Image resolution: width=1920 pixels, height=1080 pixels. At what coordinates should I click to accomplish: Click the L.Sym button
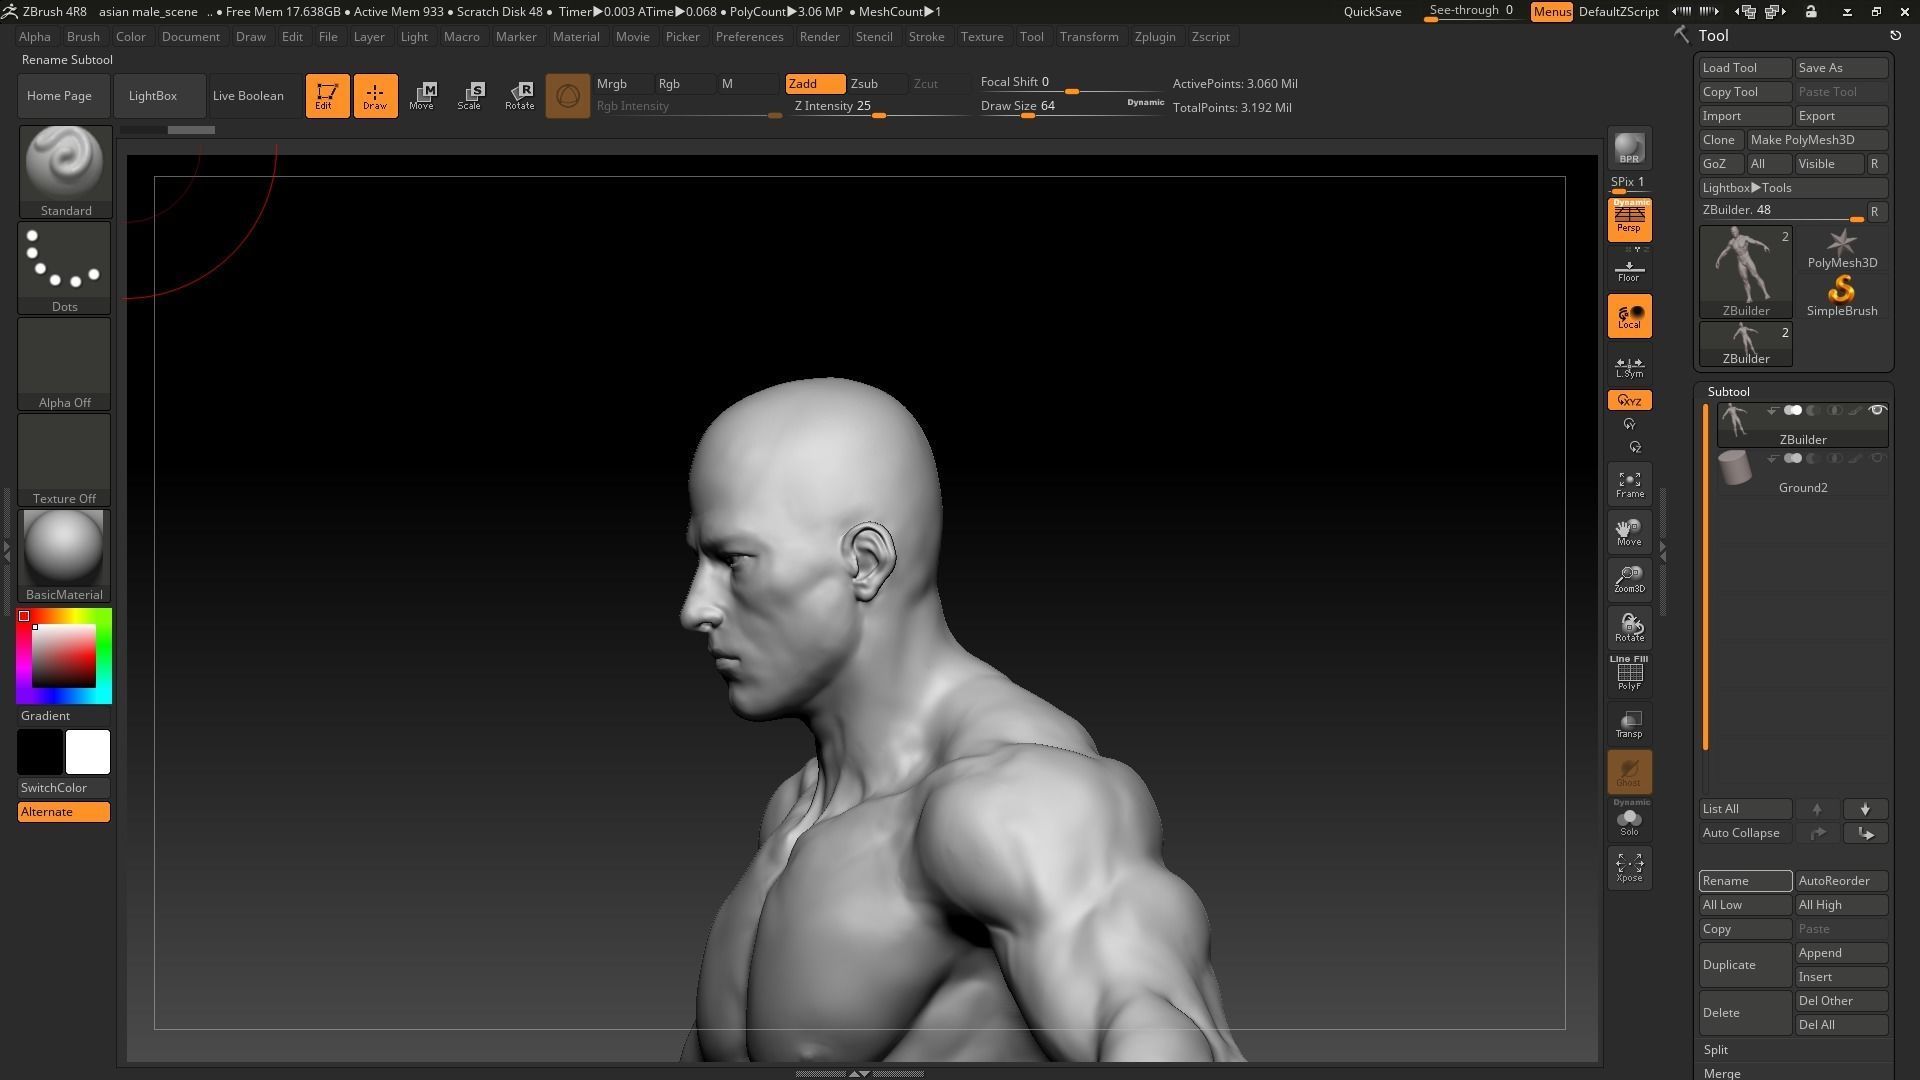[1629, 367]
